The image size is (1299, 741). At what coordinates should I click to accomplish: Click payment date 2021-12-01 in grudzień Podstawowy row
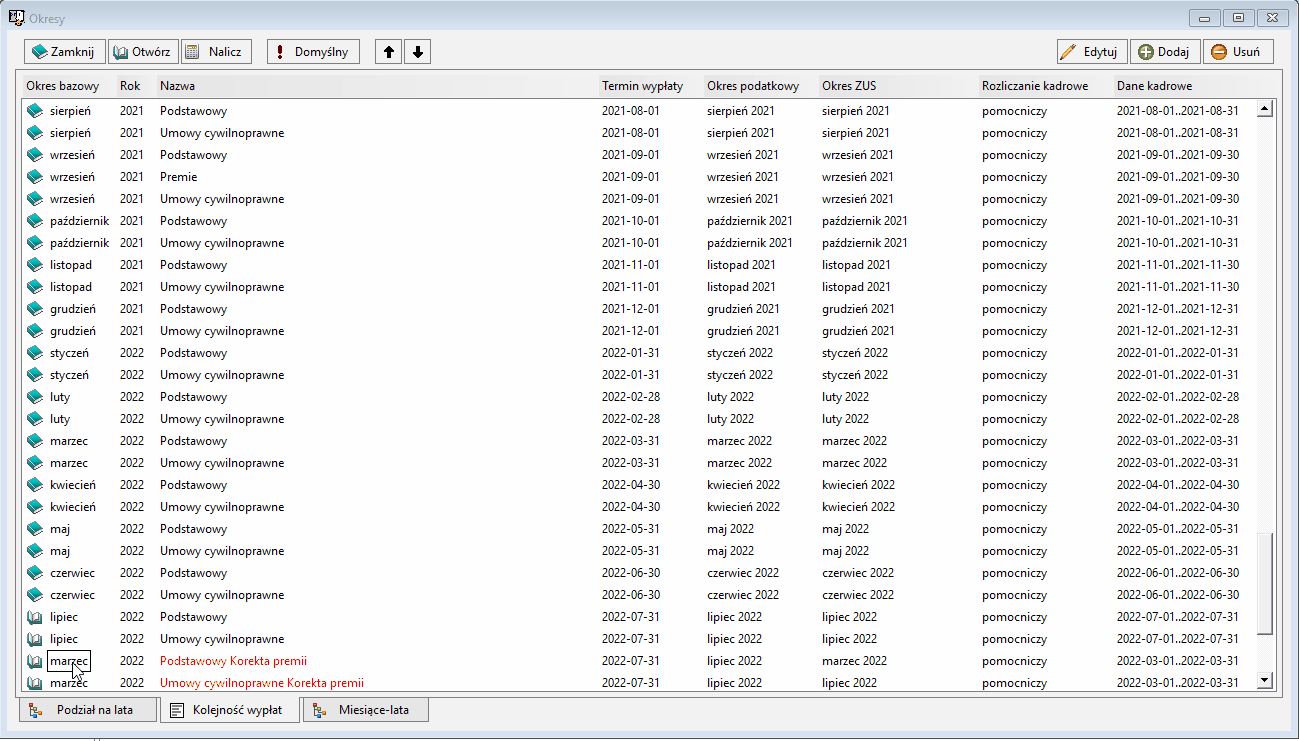point(630,309)
